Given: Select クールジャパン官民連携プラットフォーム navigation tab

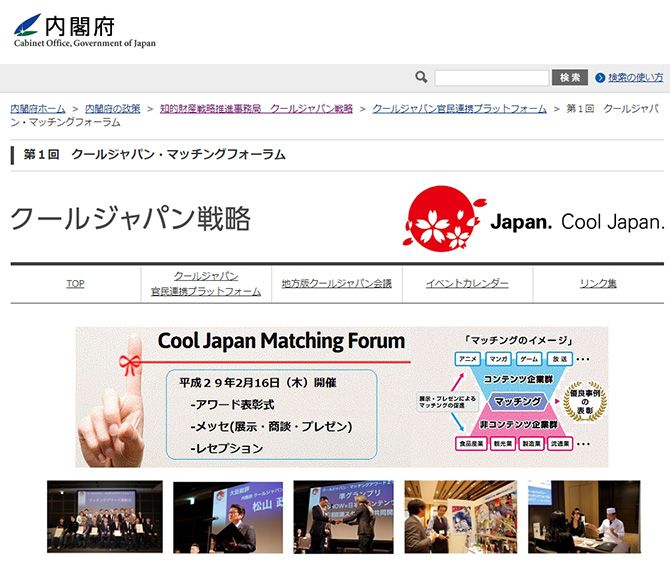Looking at the screenshot, I should [206, 284].
